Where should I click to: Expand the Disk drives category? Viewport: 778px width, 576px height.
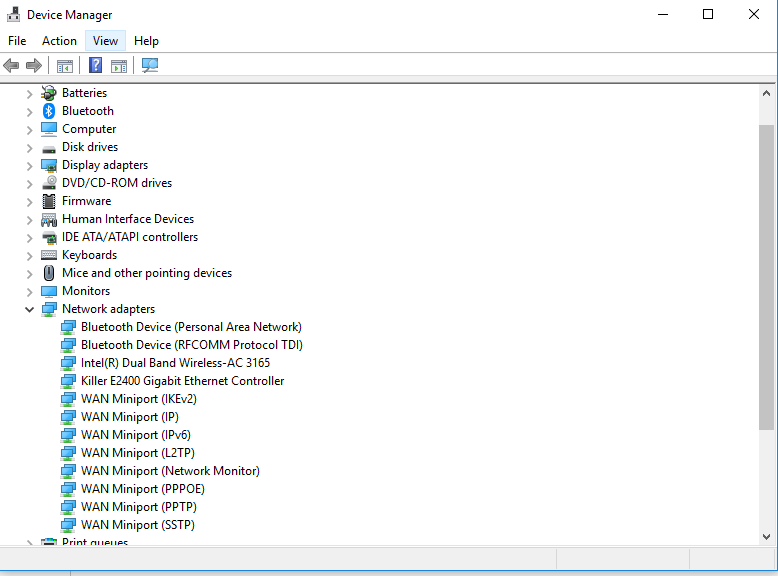point(29,147)
